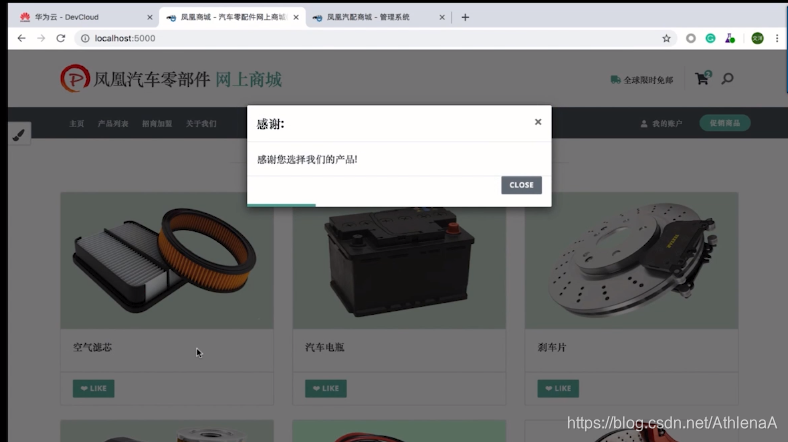Open the shopping cart icon
Screen dimensions: 788x442
pyautogui.click(x=703, y=78)
